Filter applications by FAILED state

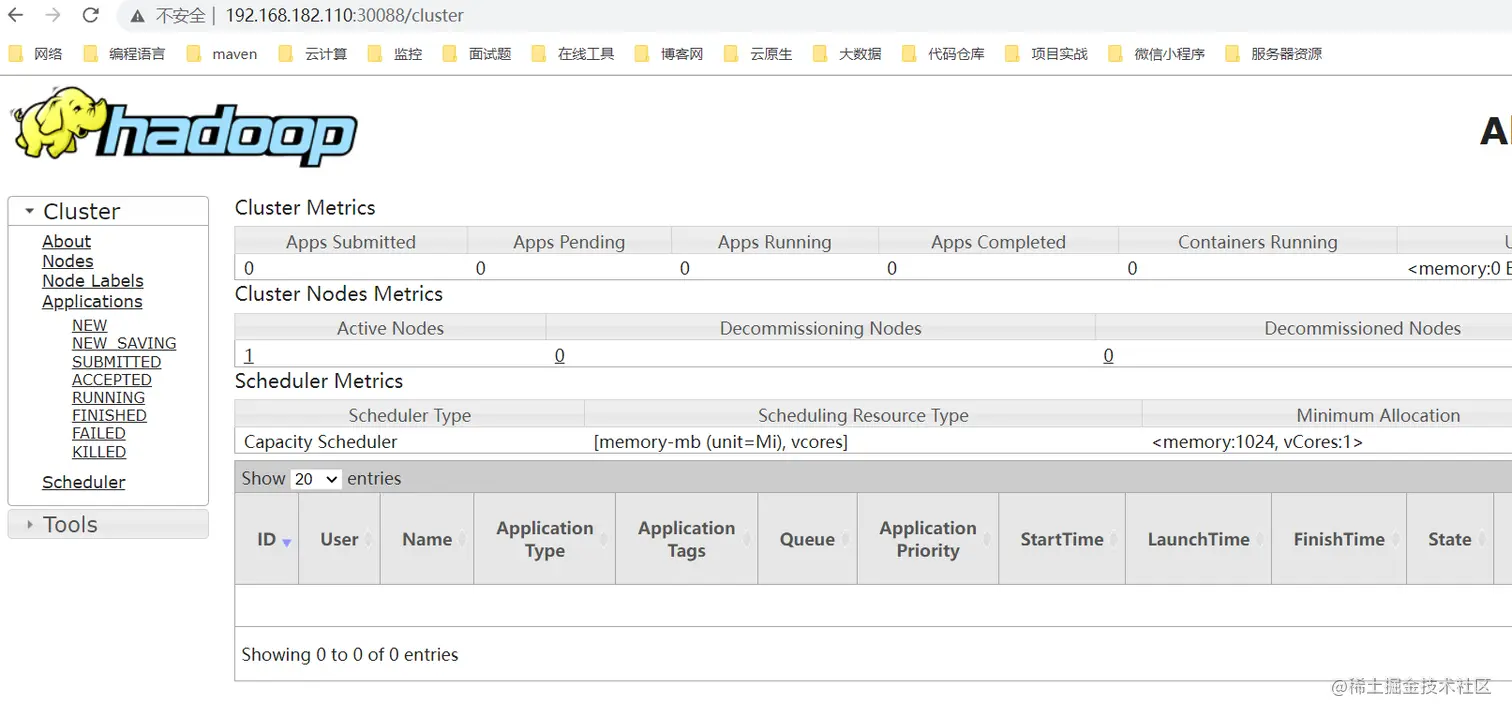tap(99, 434)
